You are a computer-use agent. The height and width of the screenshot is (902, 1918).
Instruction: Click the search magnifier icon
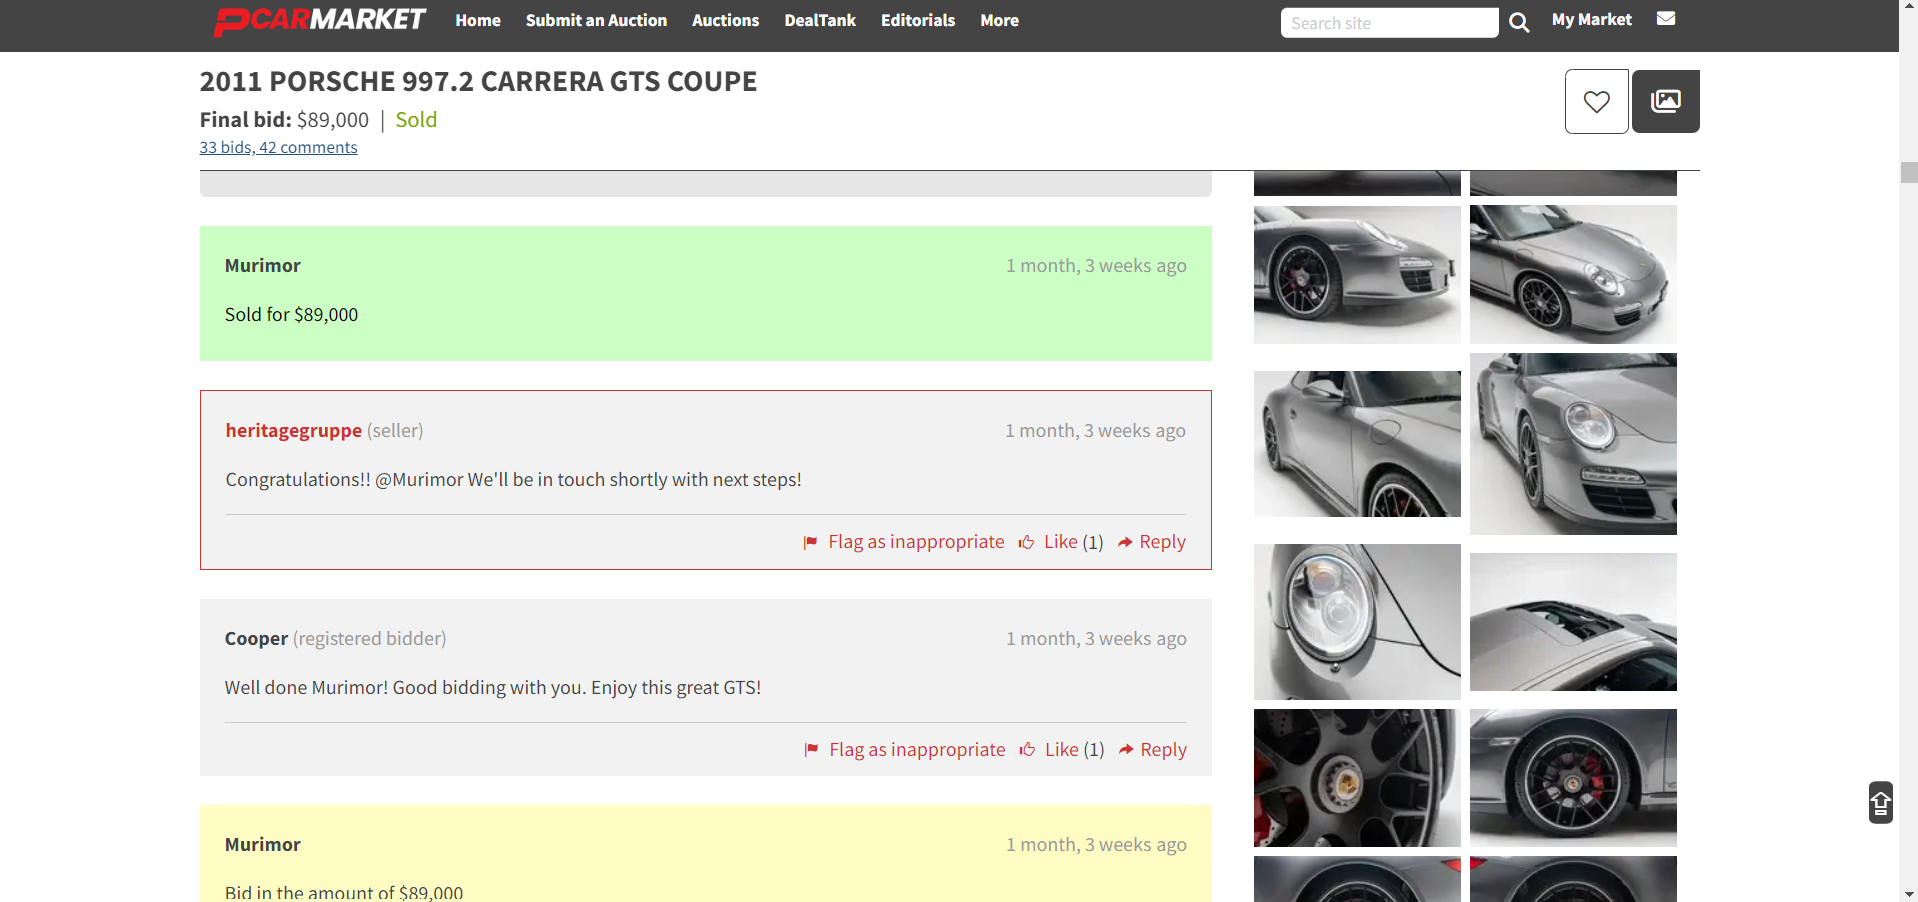tap(1518, 22)
